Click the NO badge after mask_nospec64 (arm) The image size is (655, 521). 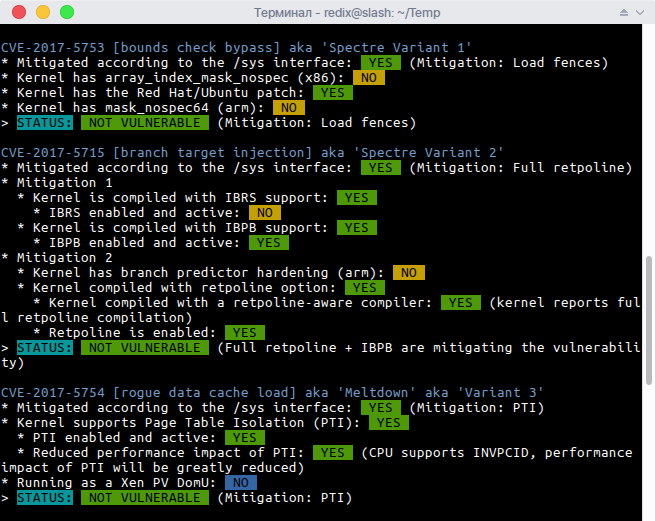[289, 108]
